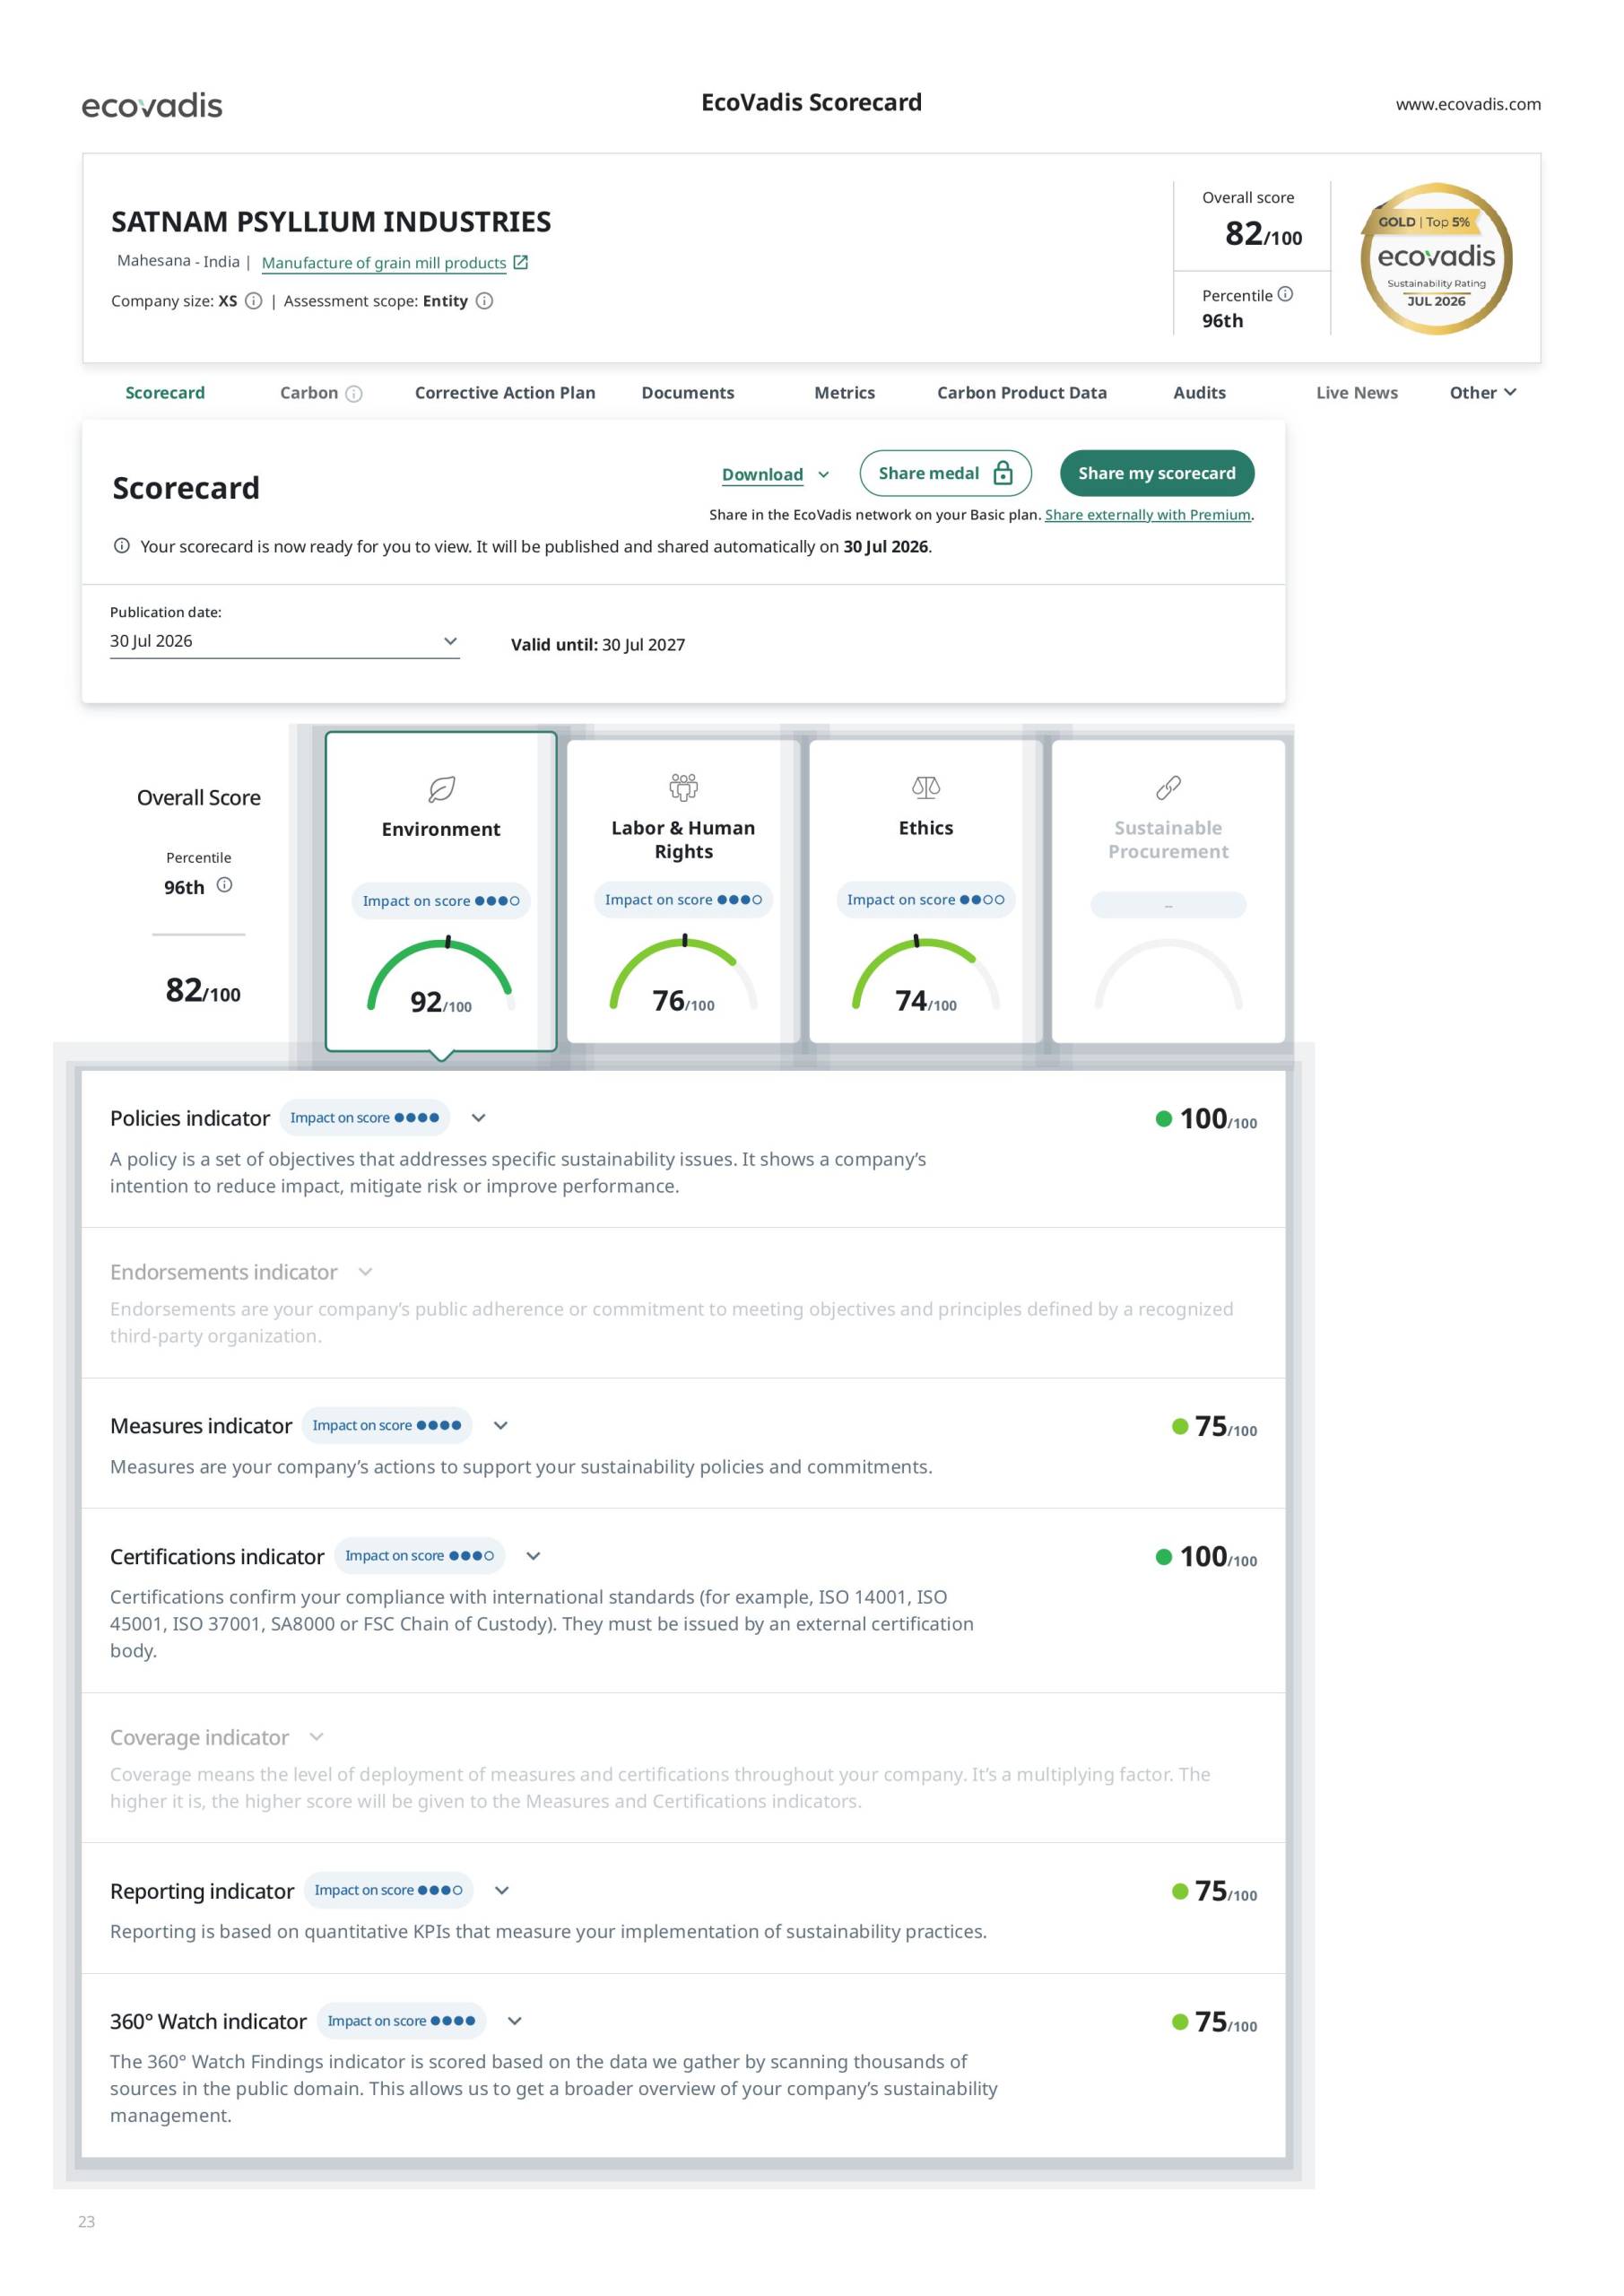The width and height of the screenshot is (1624, 2296).
Task: Click the info icon next to Assessment scope Entity
Action: pyautogui.click(x=484, y=301)
